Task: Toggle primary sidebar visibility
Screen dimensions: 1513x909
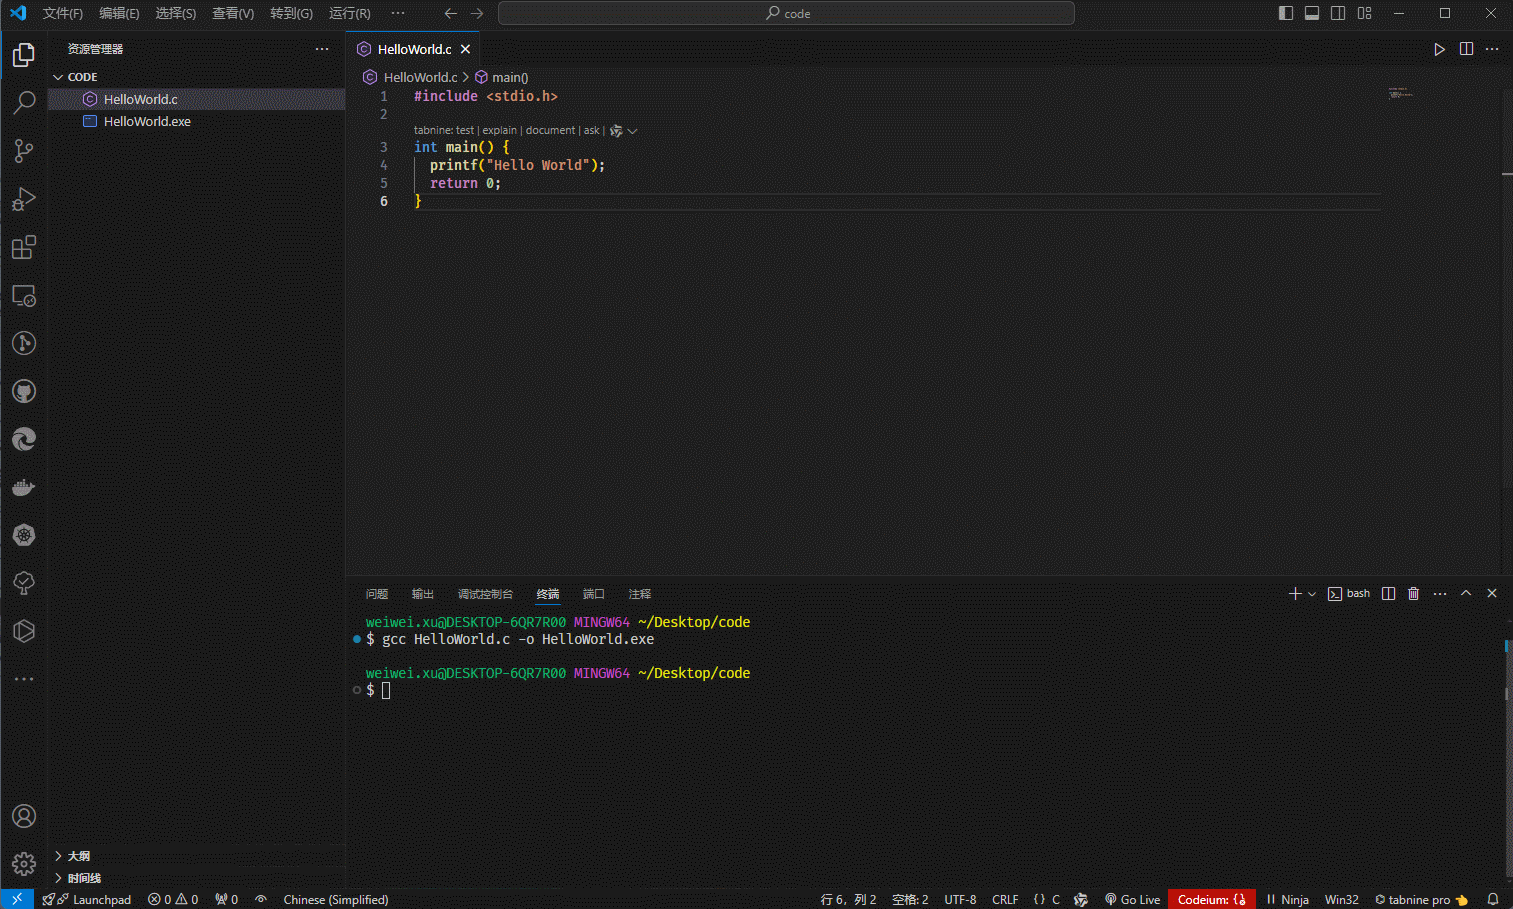Action: (x=1286, y=13)
